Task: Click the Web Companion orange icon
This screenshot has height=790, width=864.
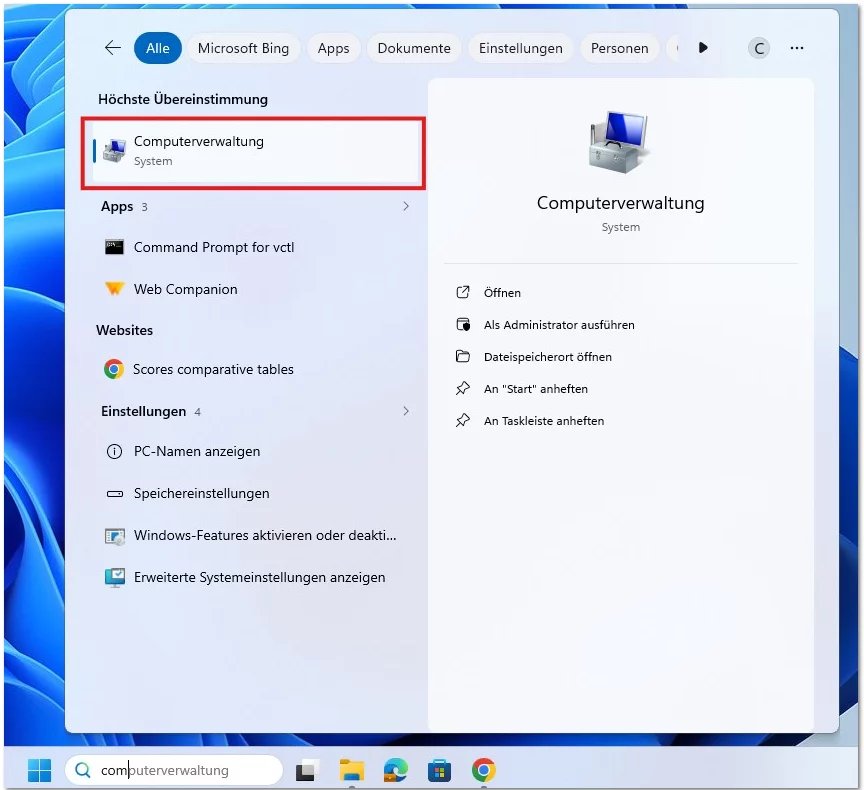Action: click(115, 289)
